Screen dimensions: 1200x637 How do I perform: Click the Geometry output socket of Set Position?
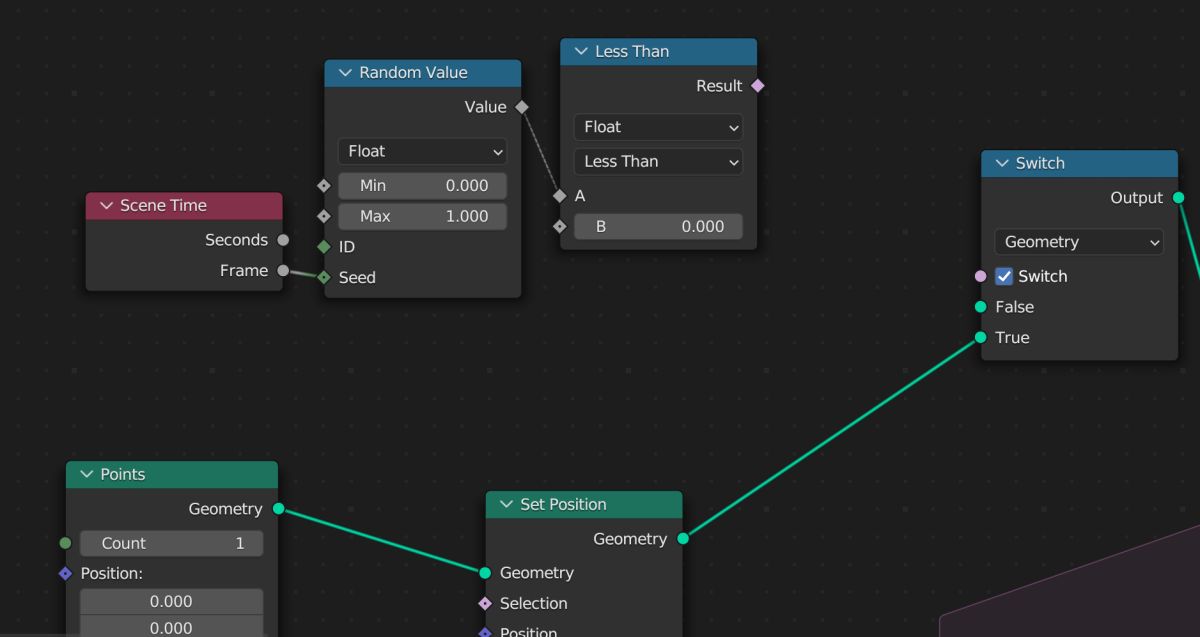683,539
